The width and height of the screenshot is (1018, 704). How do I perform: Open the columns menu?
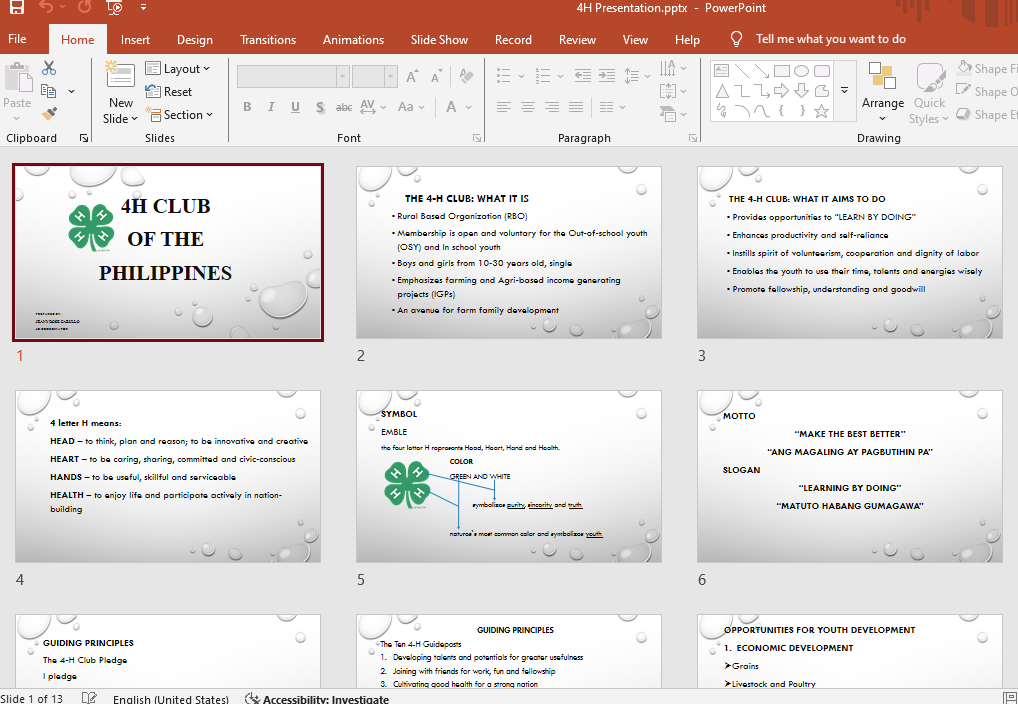[612, 107]
